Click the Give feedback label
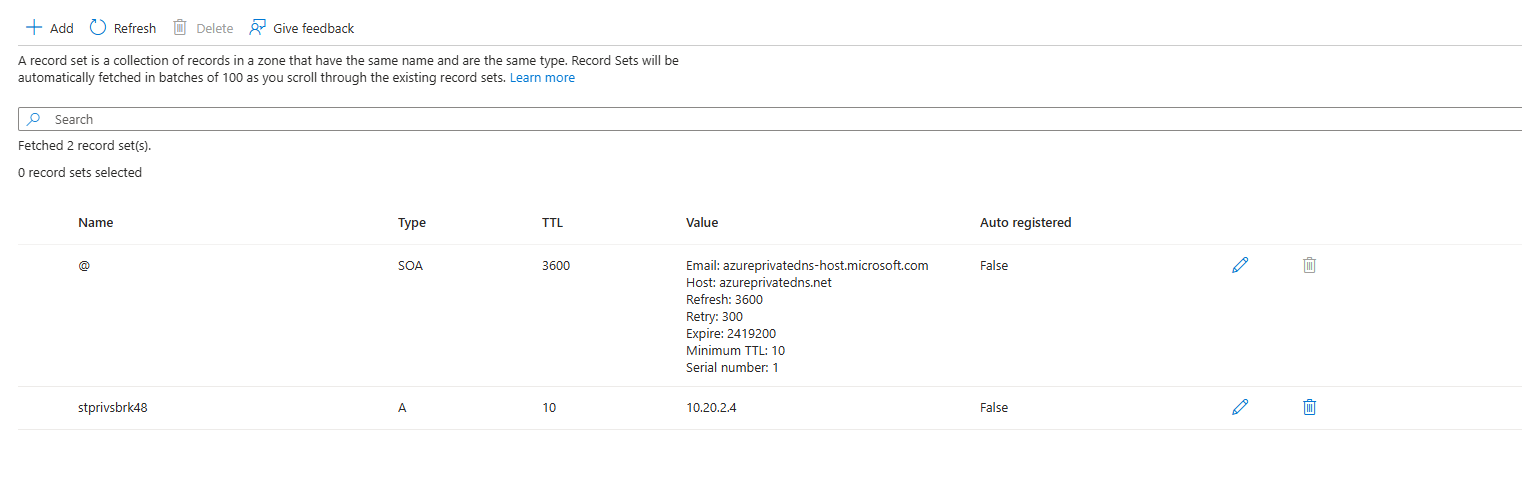The height and width of the screenshot is (489, 1522). (314, 28)
